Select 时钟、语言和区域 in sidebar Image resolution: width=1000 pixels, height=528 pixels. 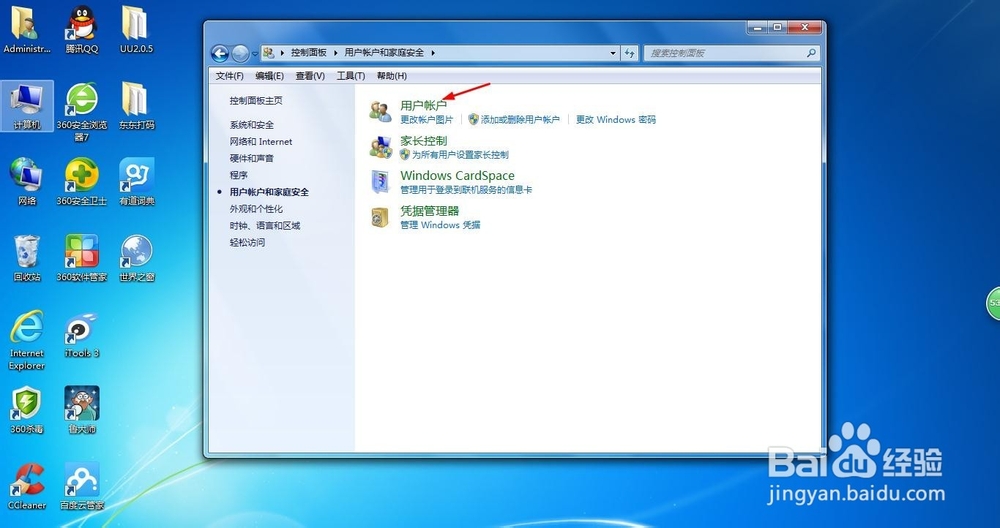[265, 226]
